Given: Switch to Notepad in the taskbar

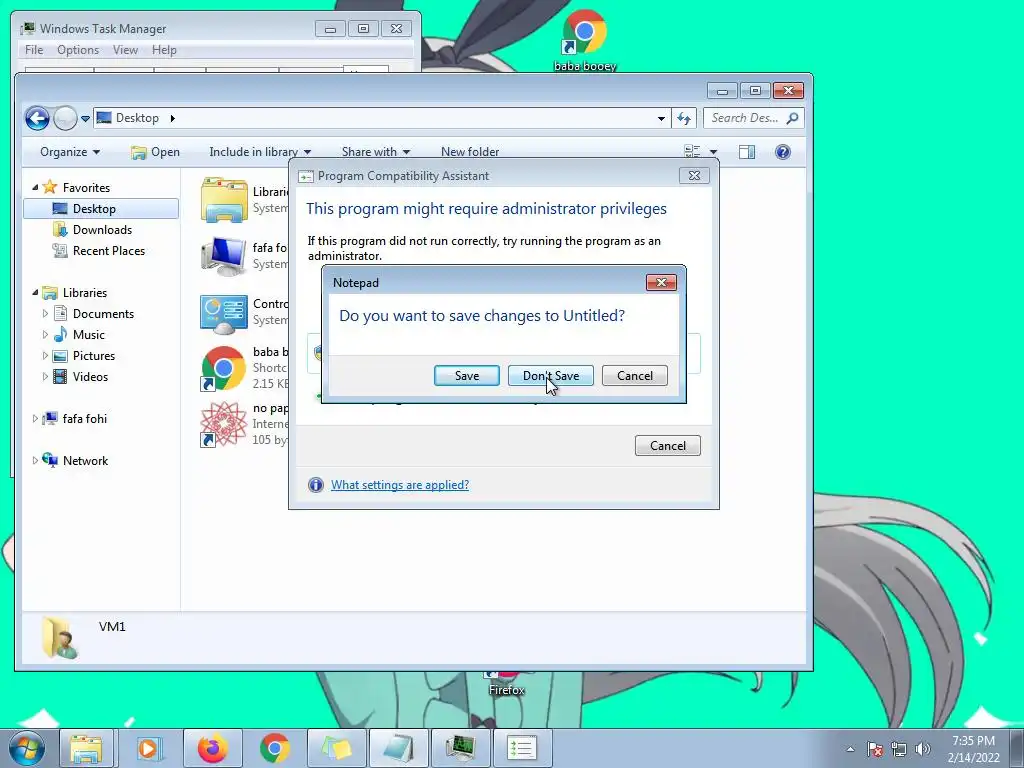Looking at the screenshot, I should [398, 748].
